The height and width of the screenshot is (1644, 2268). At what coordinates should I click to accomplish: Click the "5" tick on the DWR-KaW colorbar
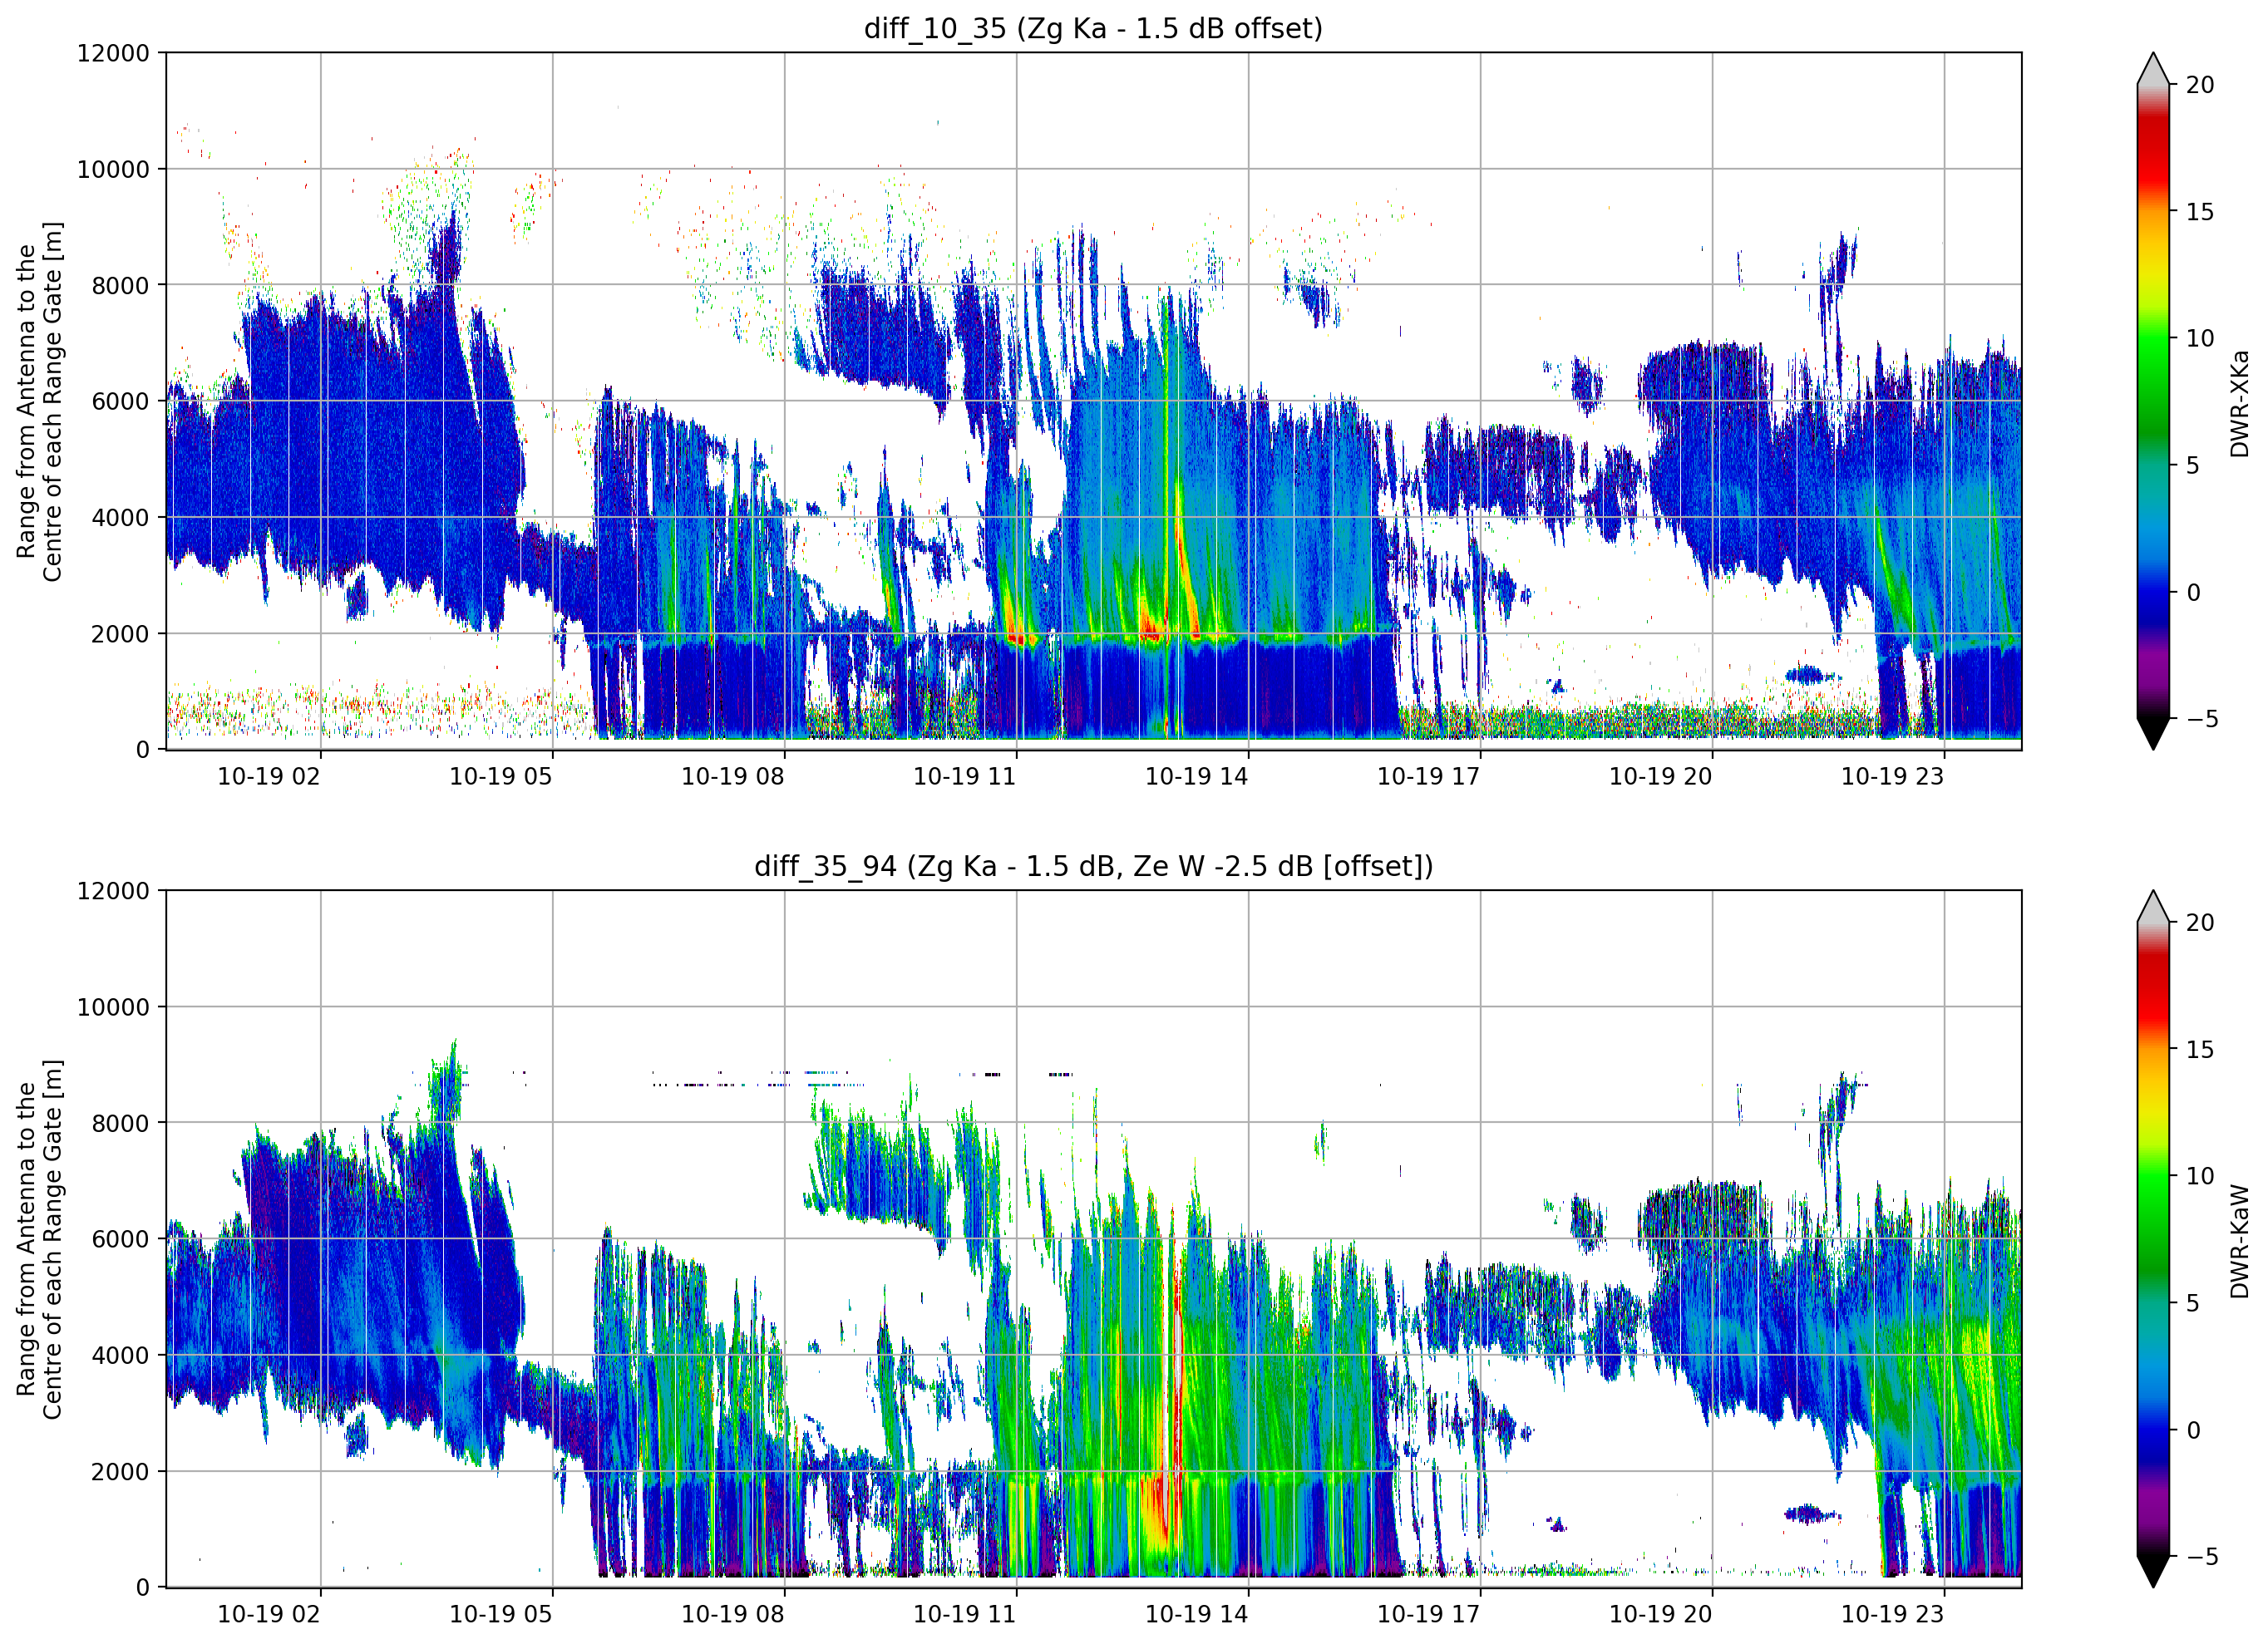coord(2193,1303)
